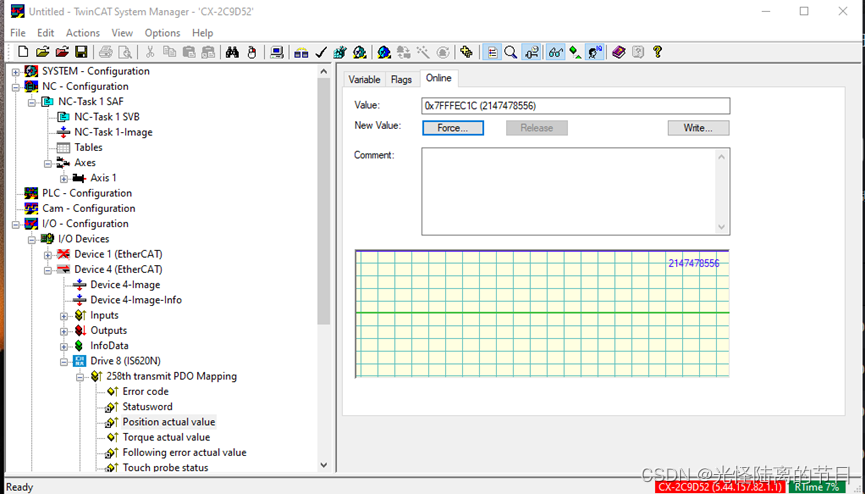Open the View menu

(x=122, y=33)
